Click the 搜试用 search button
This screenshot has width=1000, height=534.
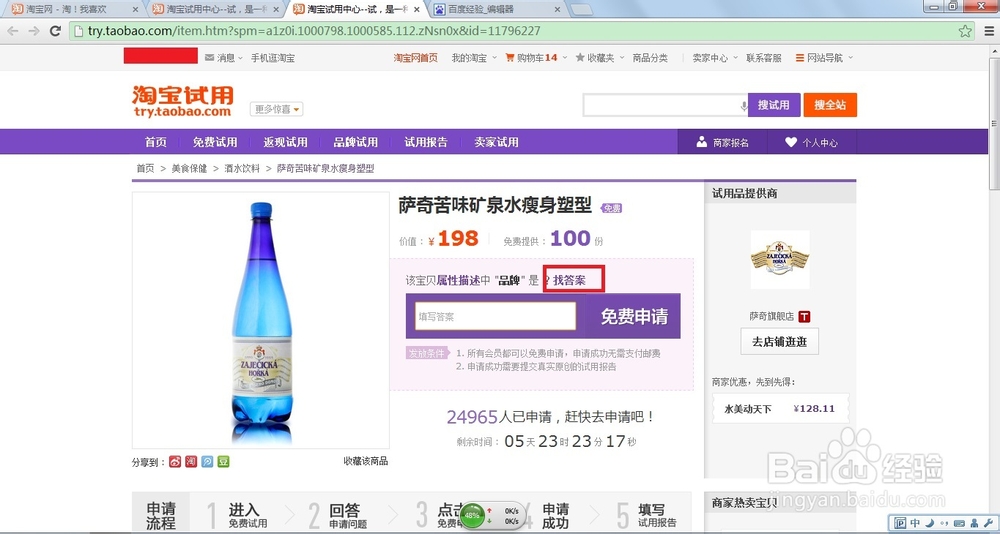[x=774, y=105]
